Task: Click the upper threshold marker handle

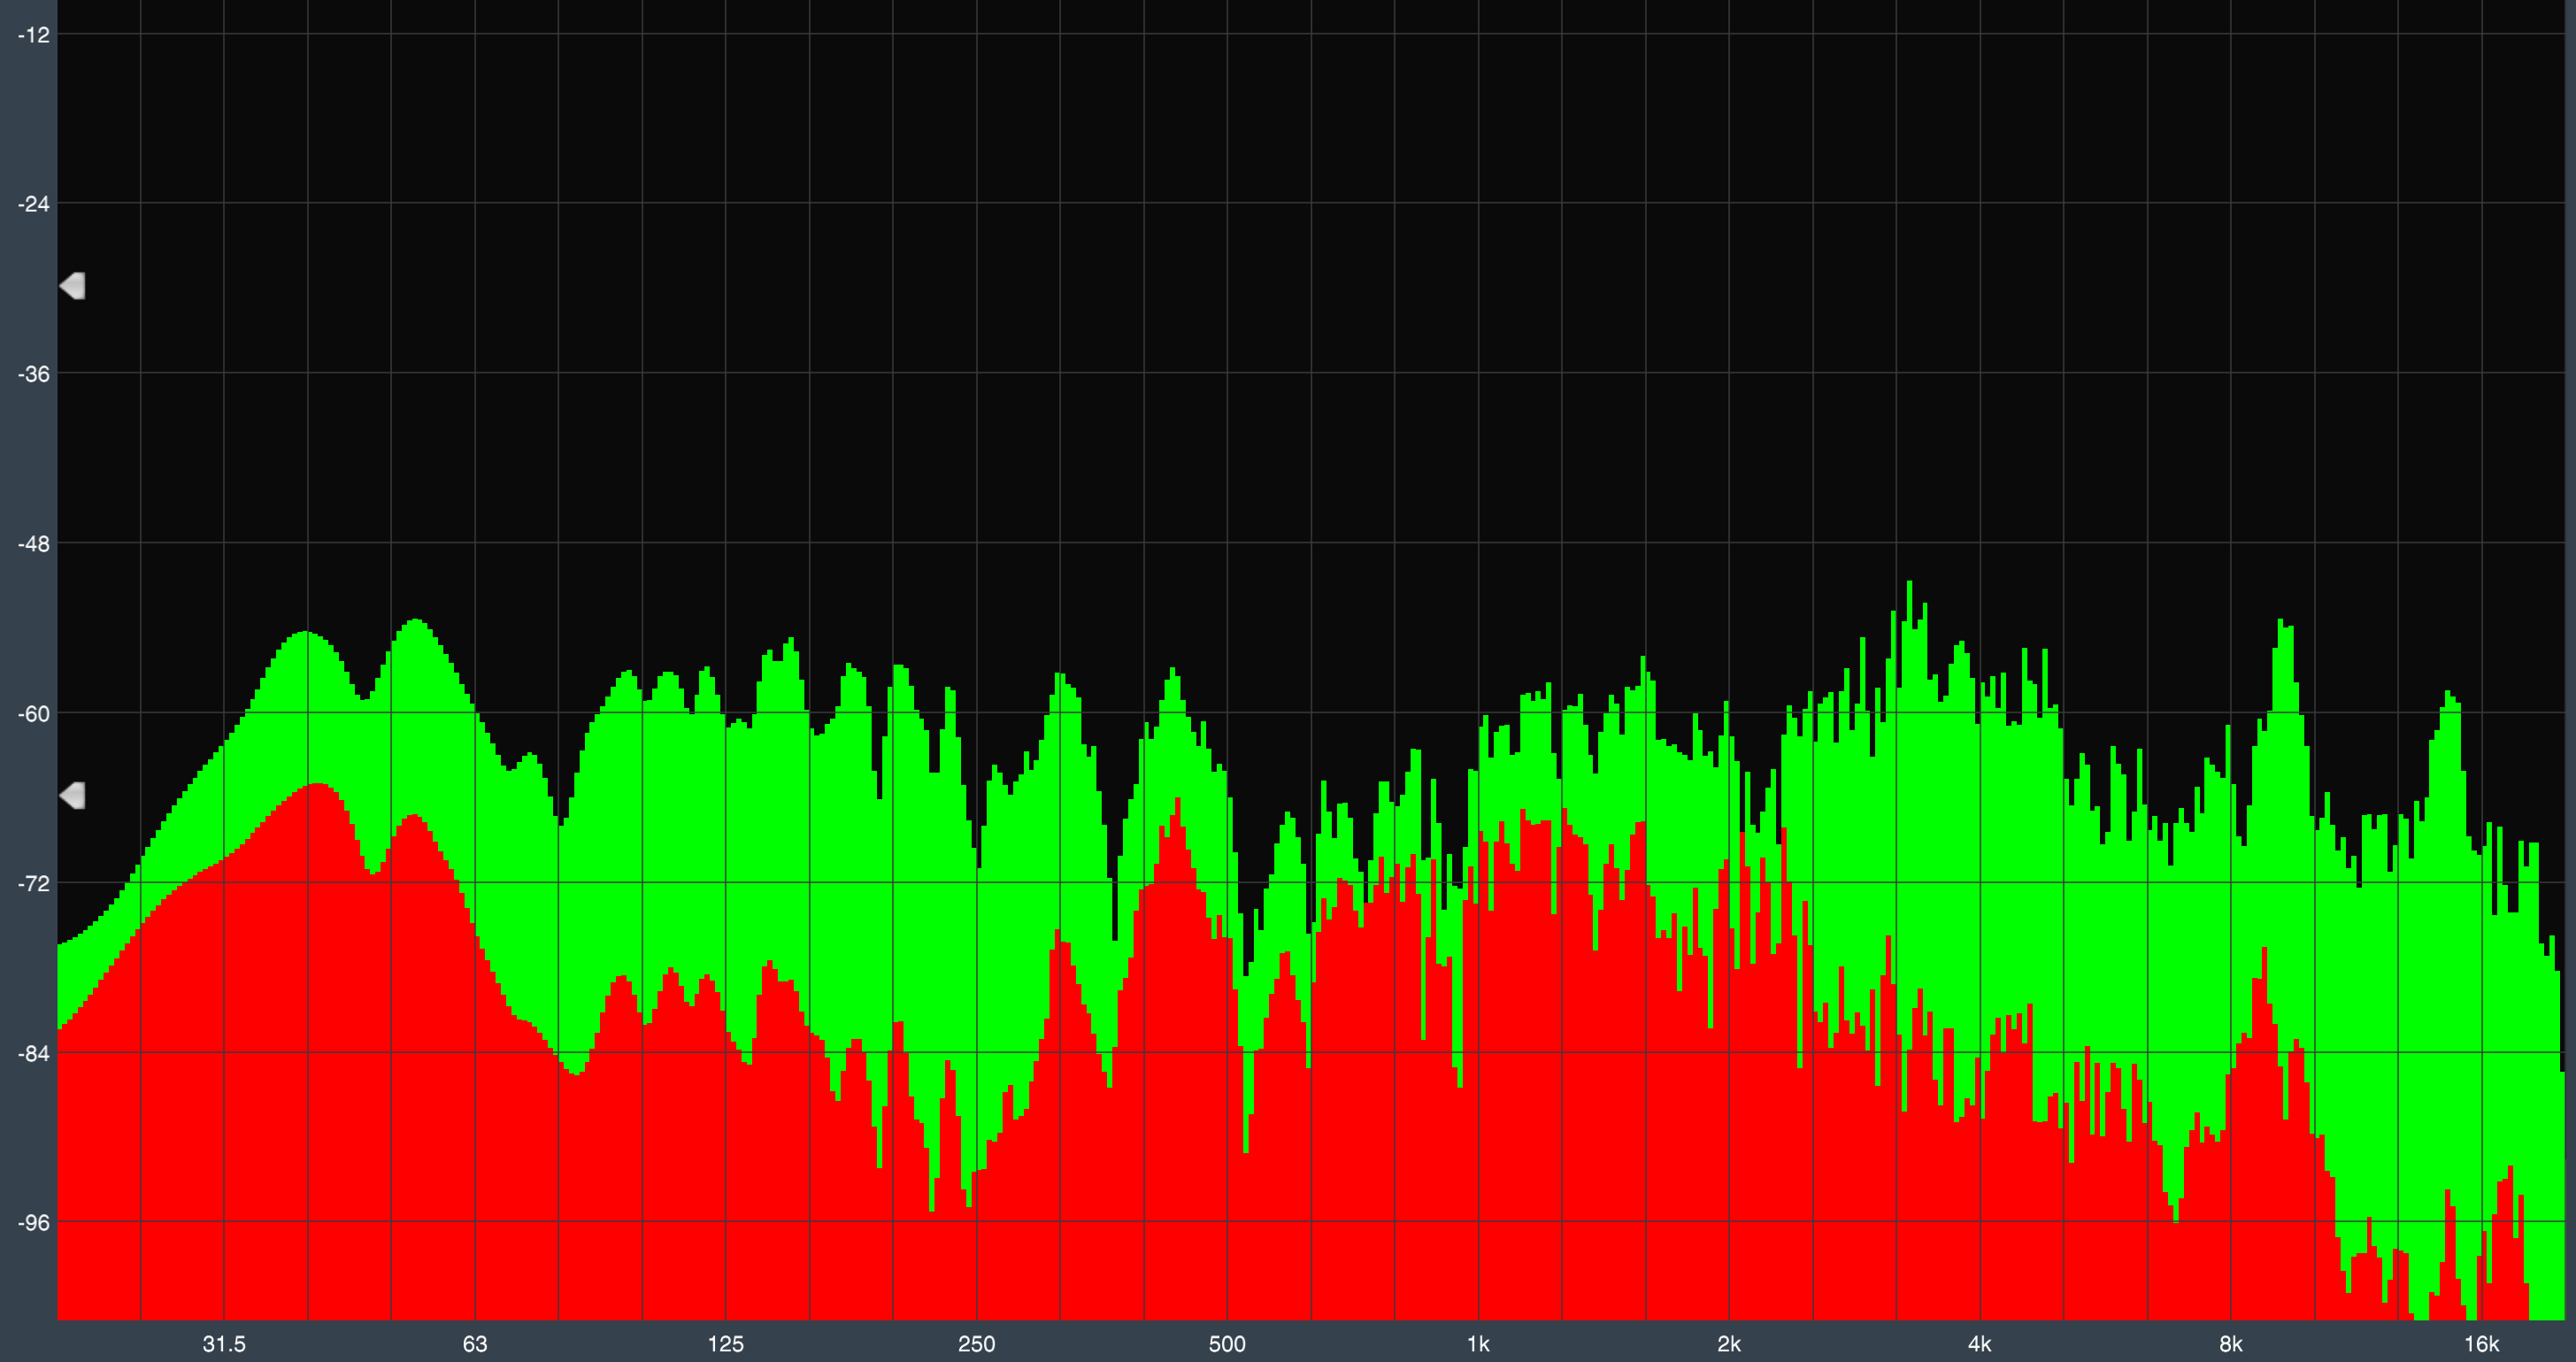Action: coord(73,286)
